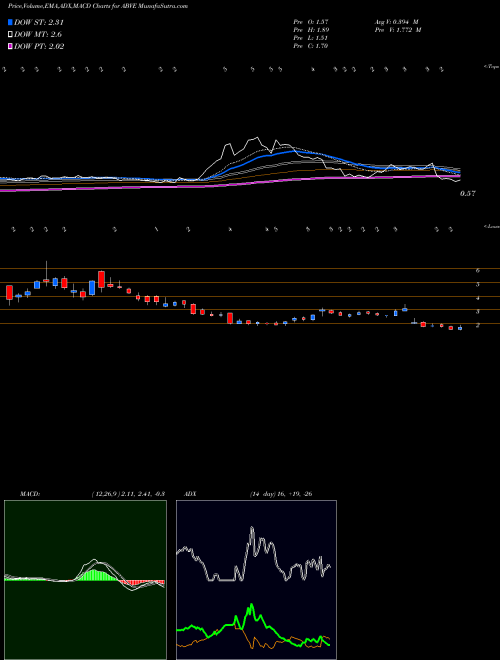Click the ADX (14 day) values label
This screenshot has width=500, height=660.
281,494
